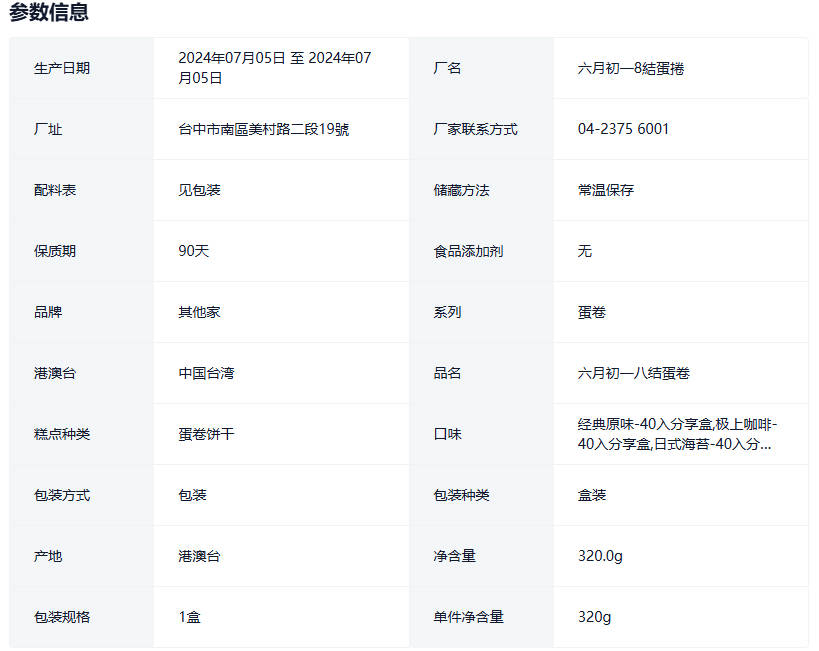Click the net content value 320.0g

(600, 556)
